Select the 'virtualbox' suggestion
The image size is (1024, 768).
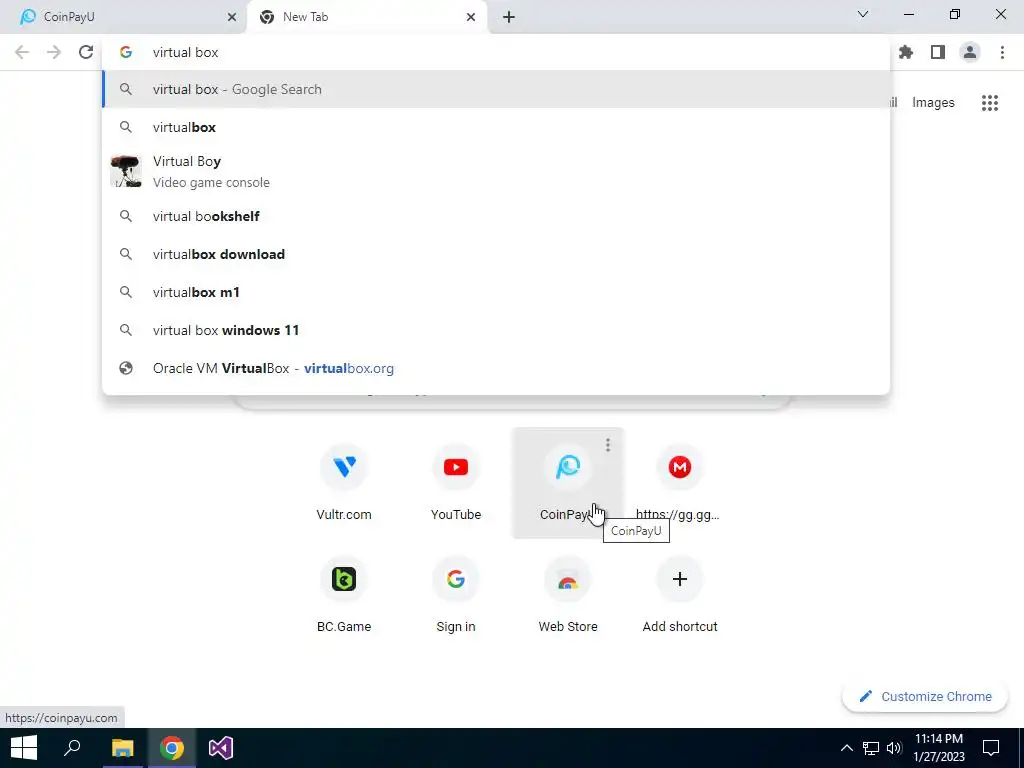point(496,127)
